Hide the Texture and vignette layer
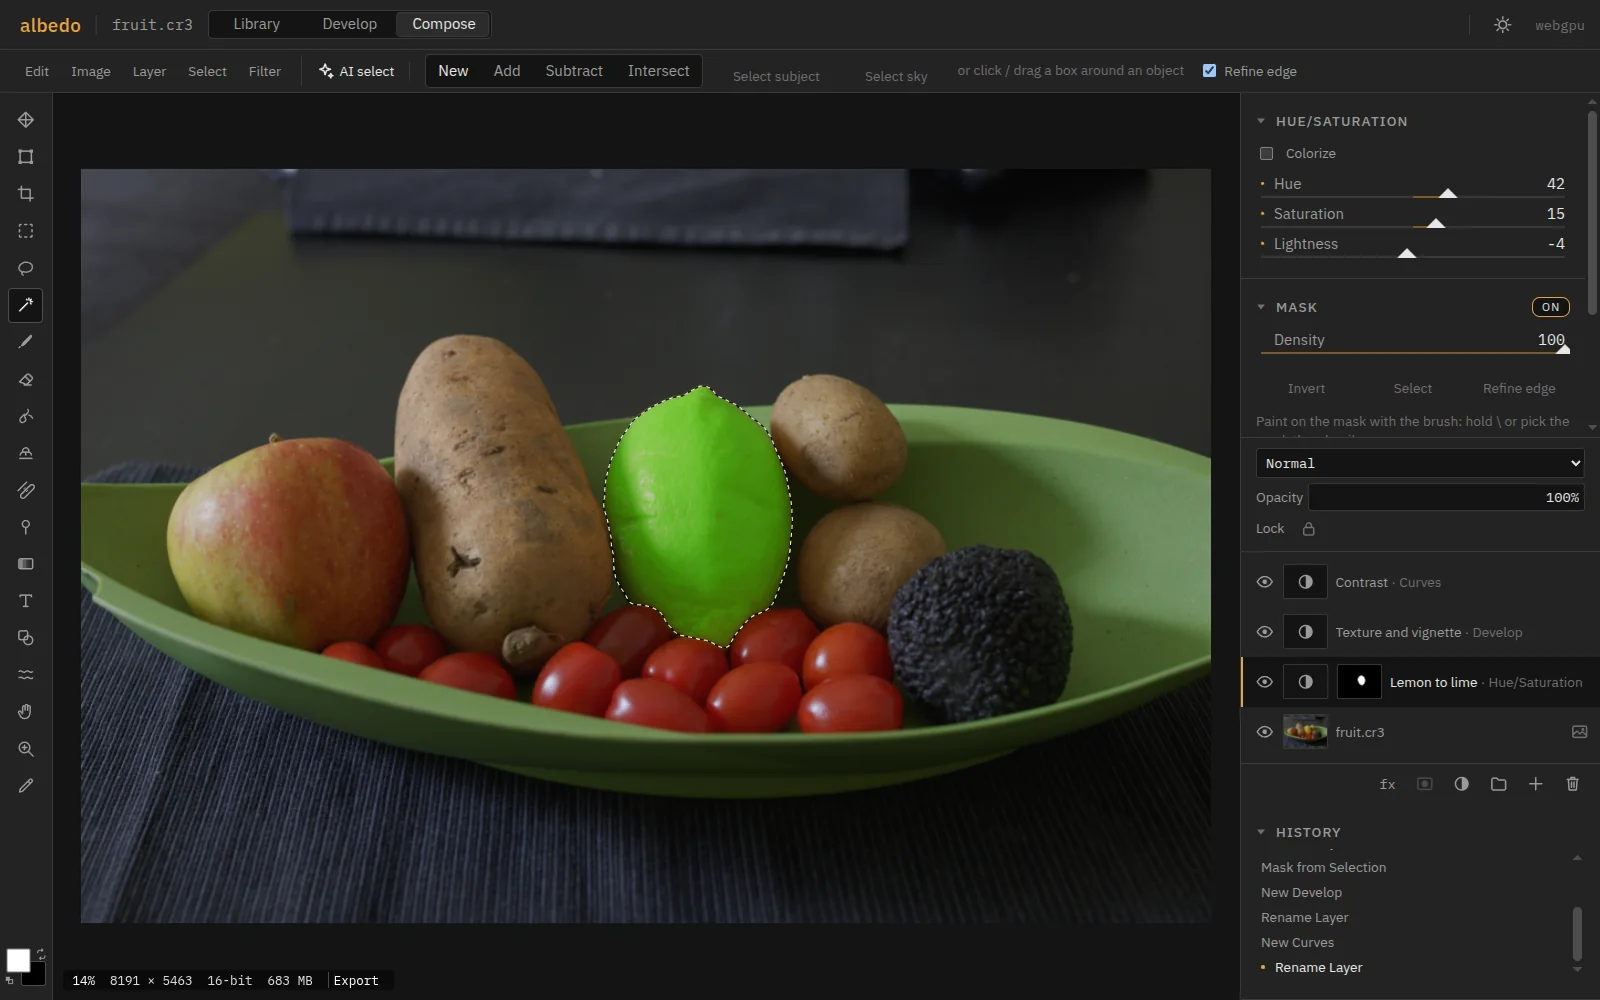 coord(1264,632)
